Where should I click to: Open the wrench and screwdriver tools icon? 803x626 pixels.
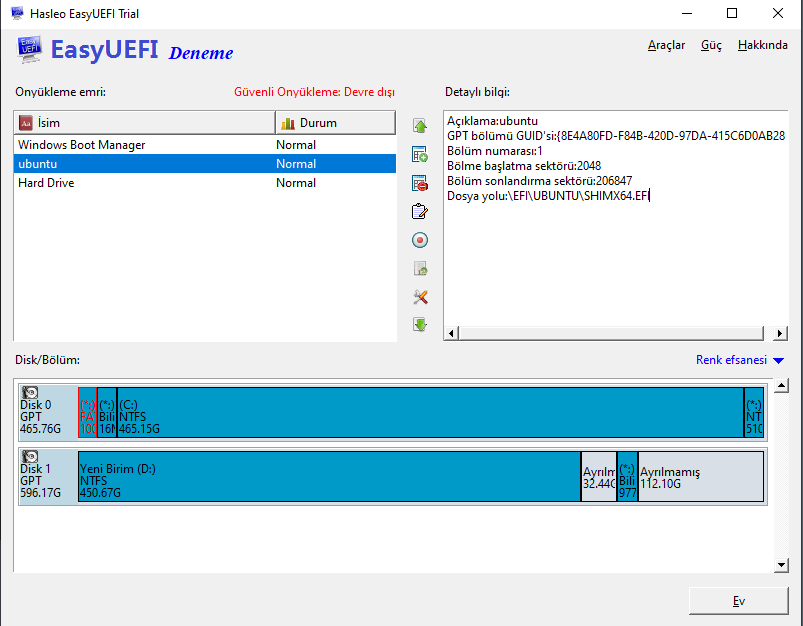pos(420,297)
